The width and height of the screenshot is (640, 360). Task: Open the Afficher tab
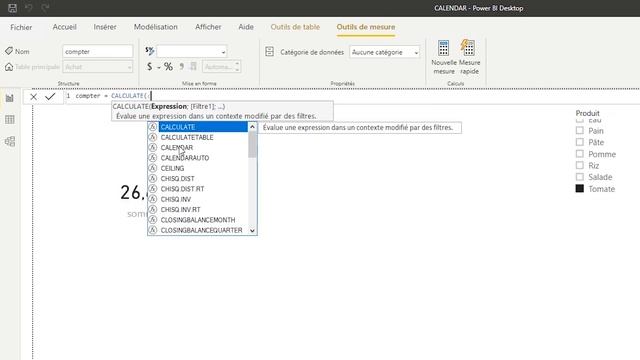pyautogui.click(x=208, y=27)
